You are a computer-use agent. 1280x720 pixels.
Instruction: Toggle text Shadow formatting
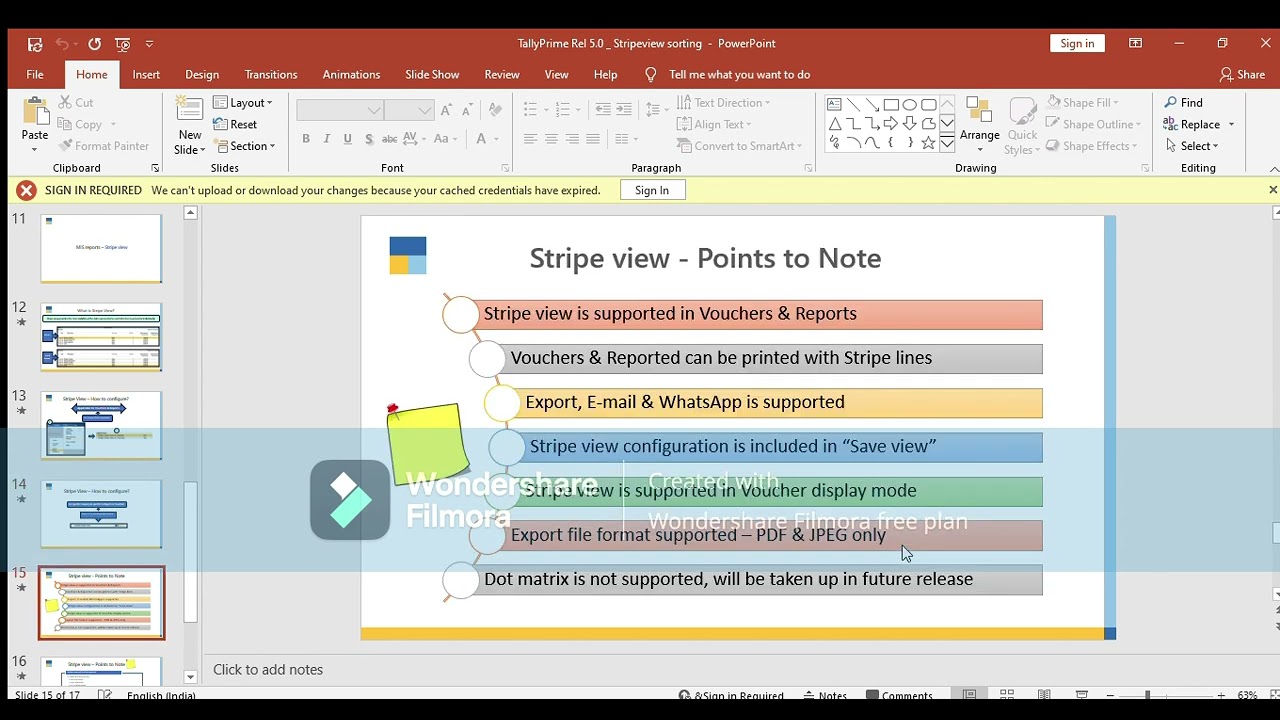pos(369,139)
